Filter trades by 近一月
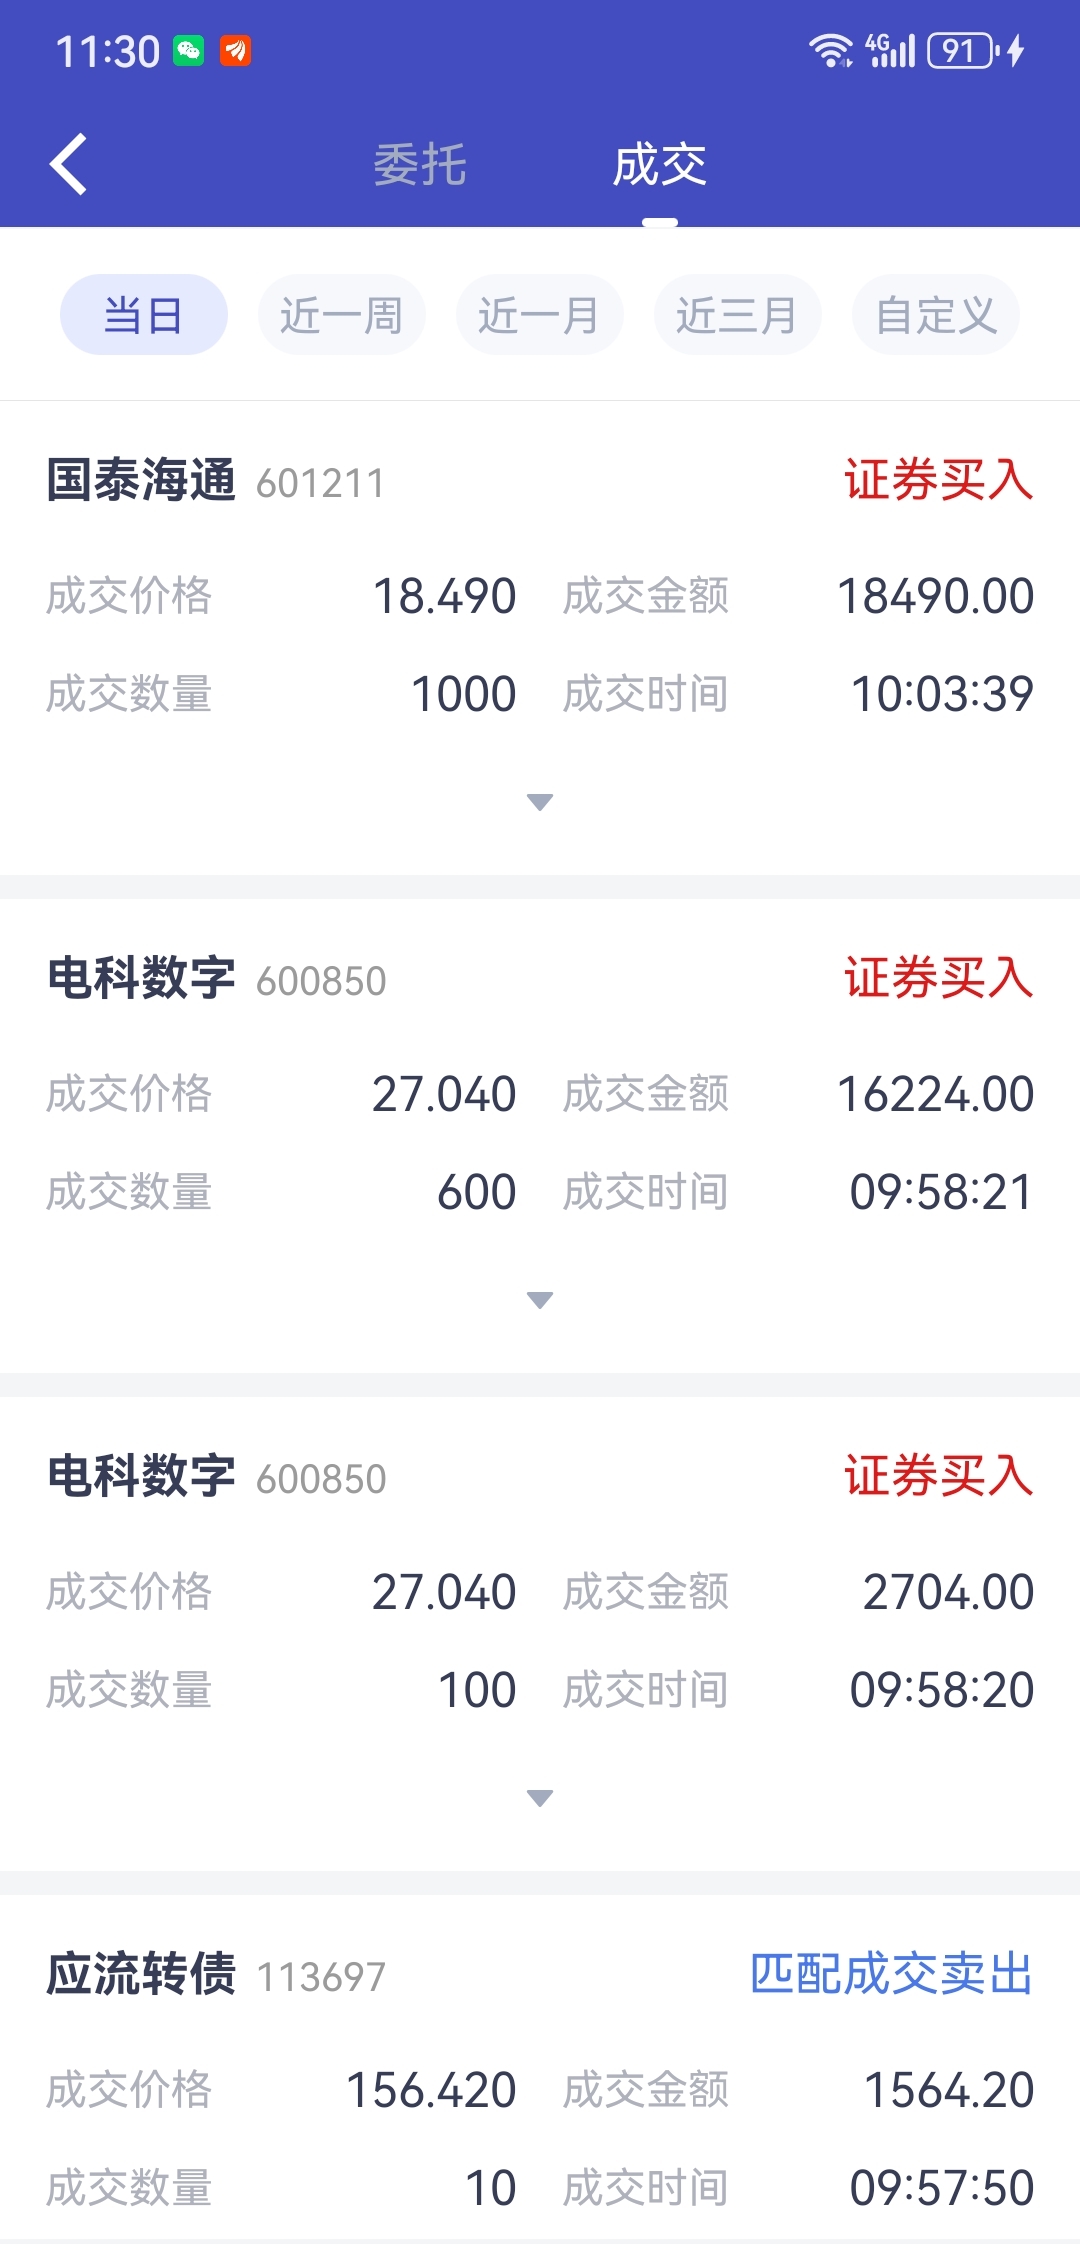Screen dimensions: 1080x2244 pyautogui.click(x=540, y=315)
